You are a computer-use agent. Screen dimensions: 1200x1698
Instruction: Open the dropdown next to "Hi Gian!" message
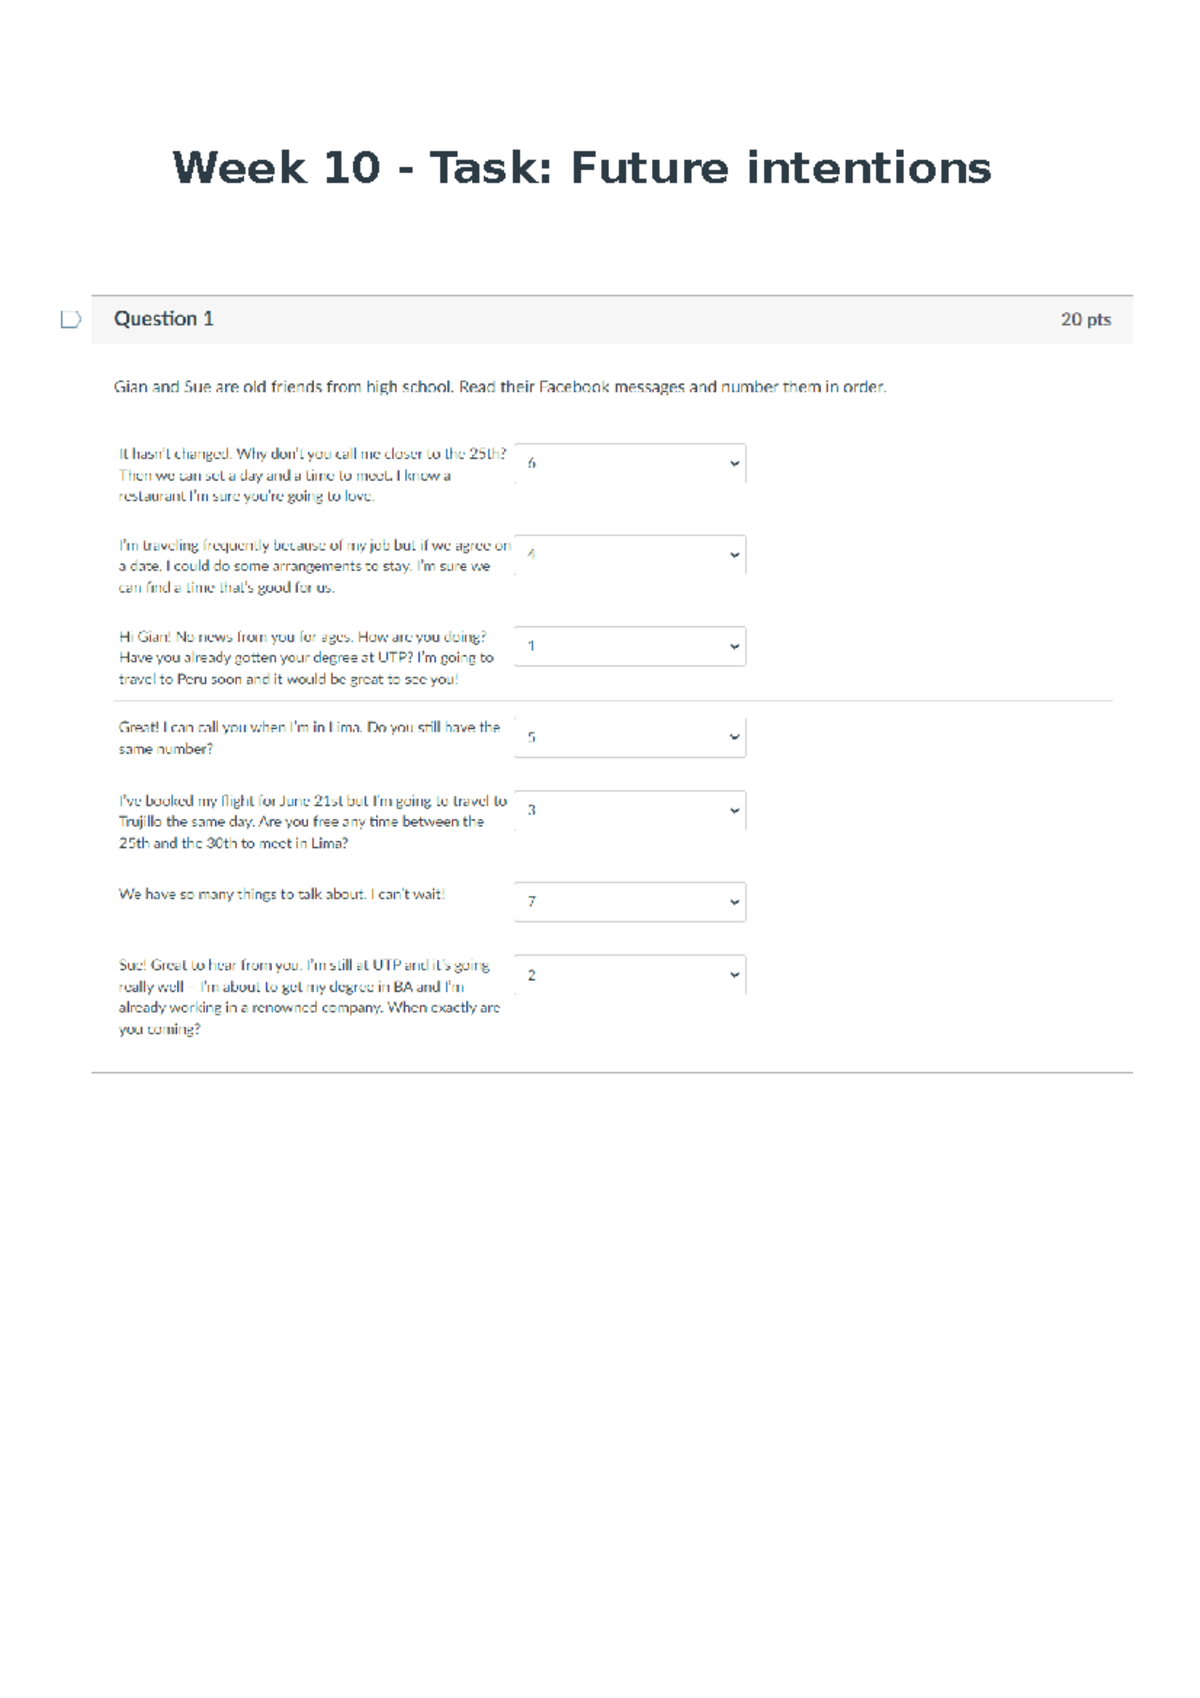click(630, 647)
